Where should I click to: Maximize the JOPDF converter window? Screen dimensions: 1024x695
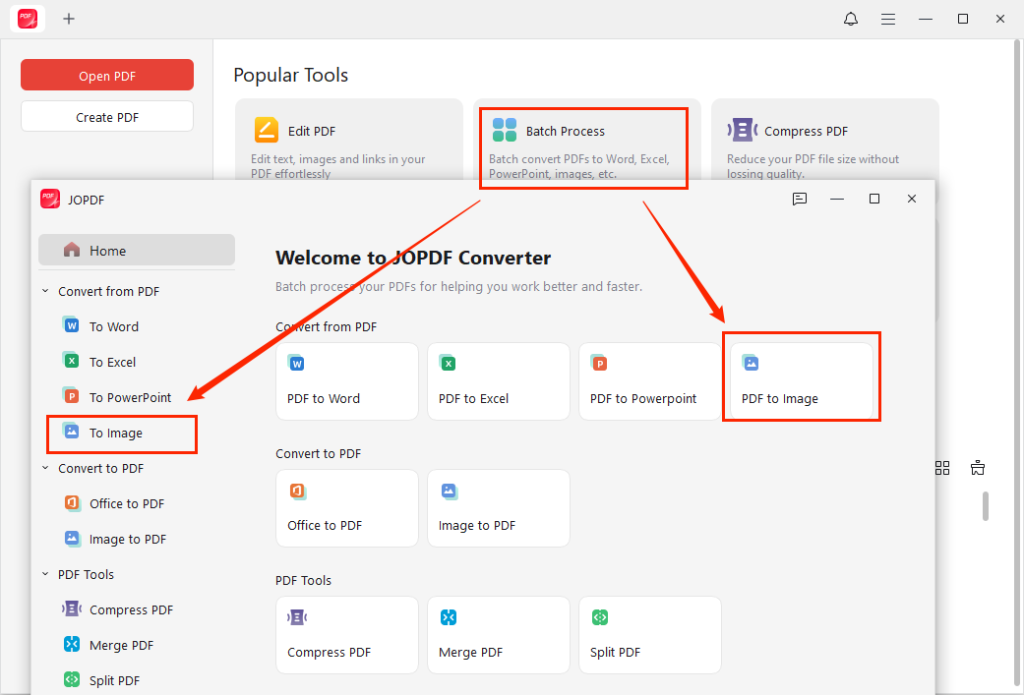tap(874, 199)
